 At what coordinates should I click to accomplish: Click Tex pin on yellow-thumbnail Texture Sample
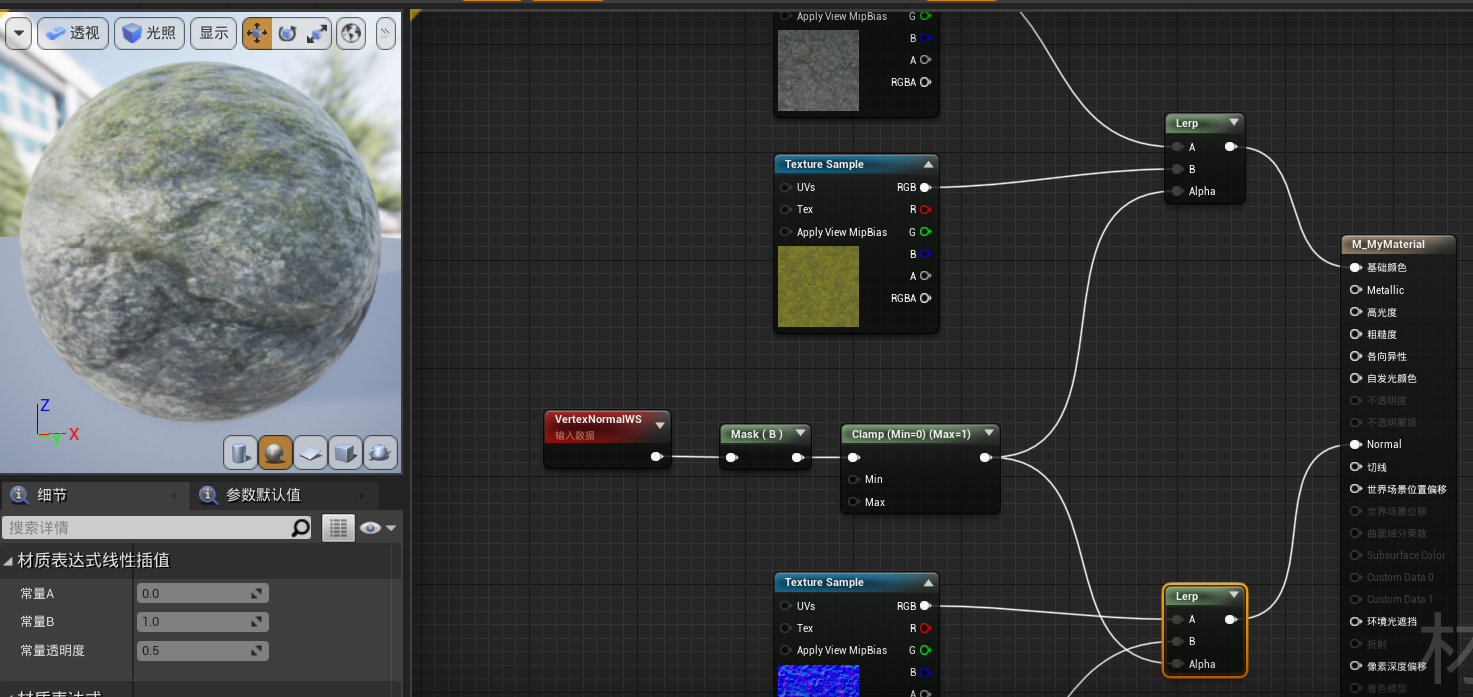coord(785,209)
